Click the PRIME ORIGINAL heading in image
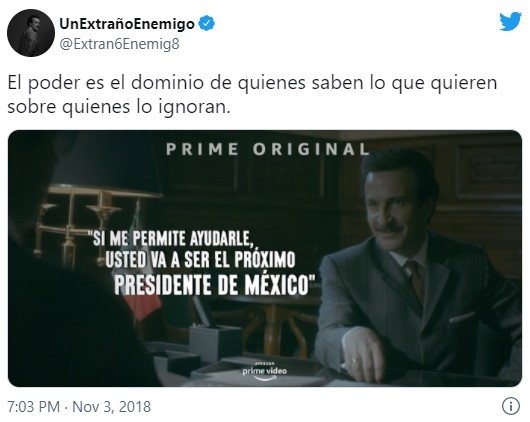This screenshot has height=422, width=530. (268, 149)
